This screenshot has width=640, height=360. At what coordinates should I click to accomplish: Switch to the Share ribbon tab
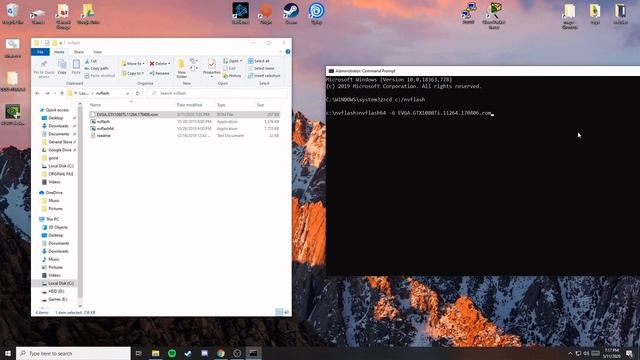click(79, 52)
